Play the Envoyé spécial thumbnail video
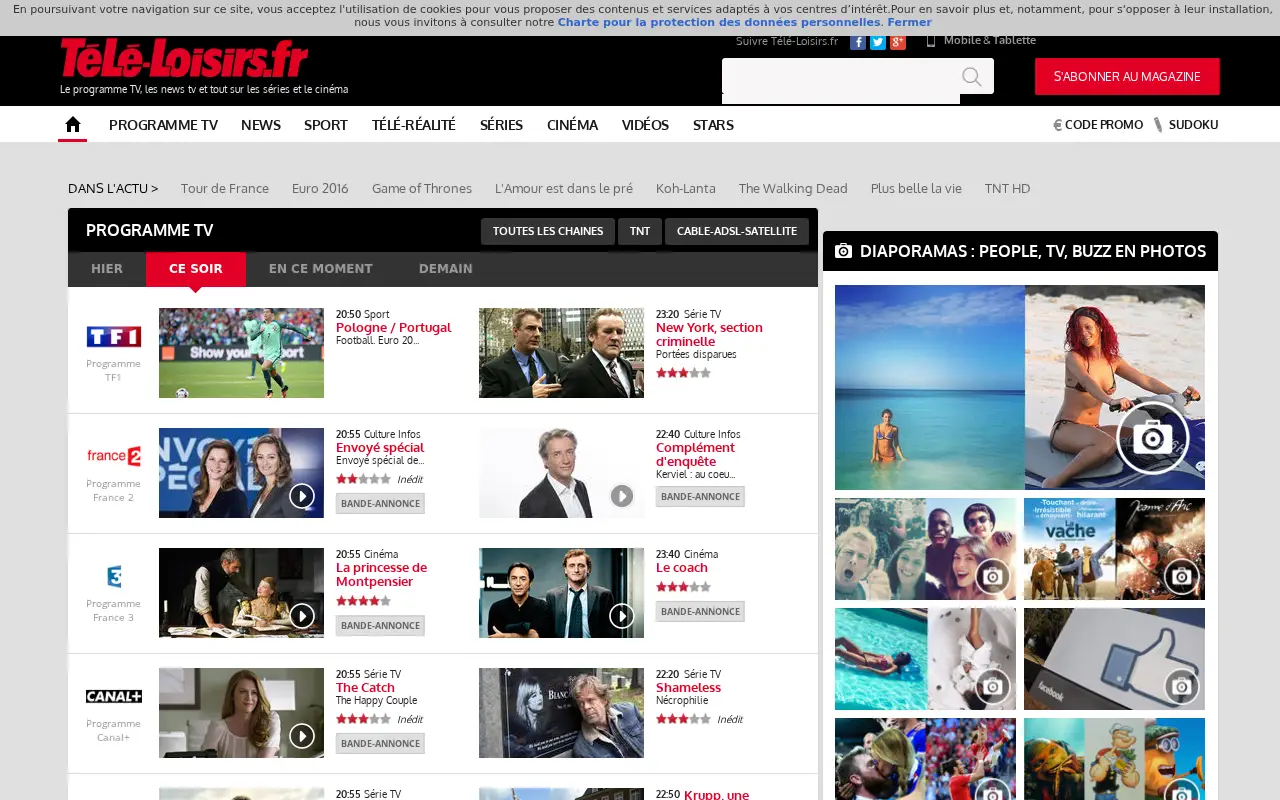1280x800 pixels. coord(241,473)
